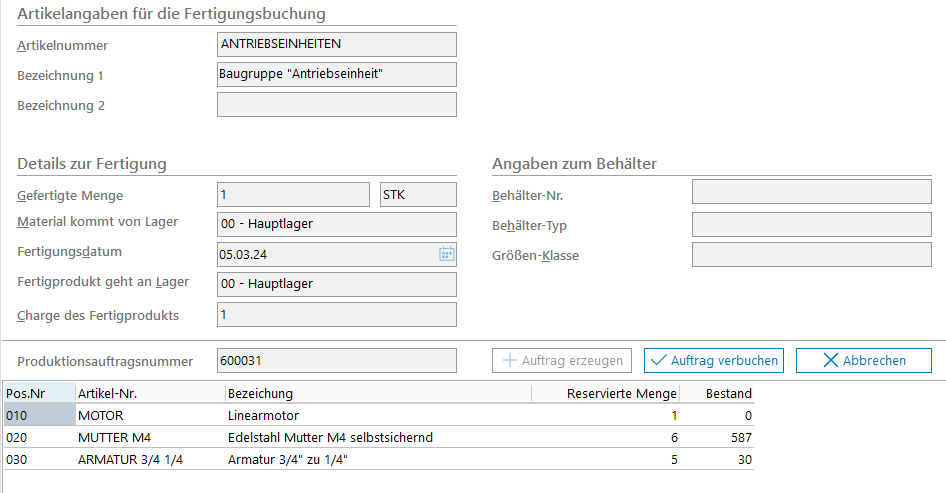Click the Behälter-Typ field
Viewport: 946px width, 493px height.
pos(811,225)
